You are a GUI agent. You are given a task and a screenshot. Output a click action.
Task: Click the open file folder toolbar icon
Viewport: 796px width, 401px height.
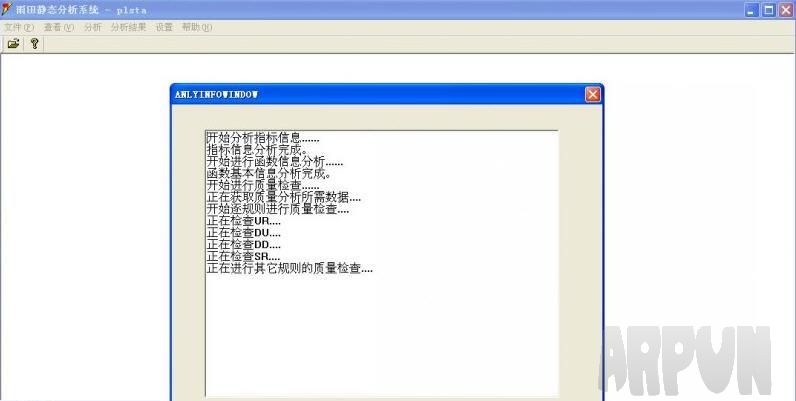(x=14, y=44)
